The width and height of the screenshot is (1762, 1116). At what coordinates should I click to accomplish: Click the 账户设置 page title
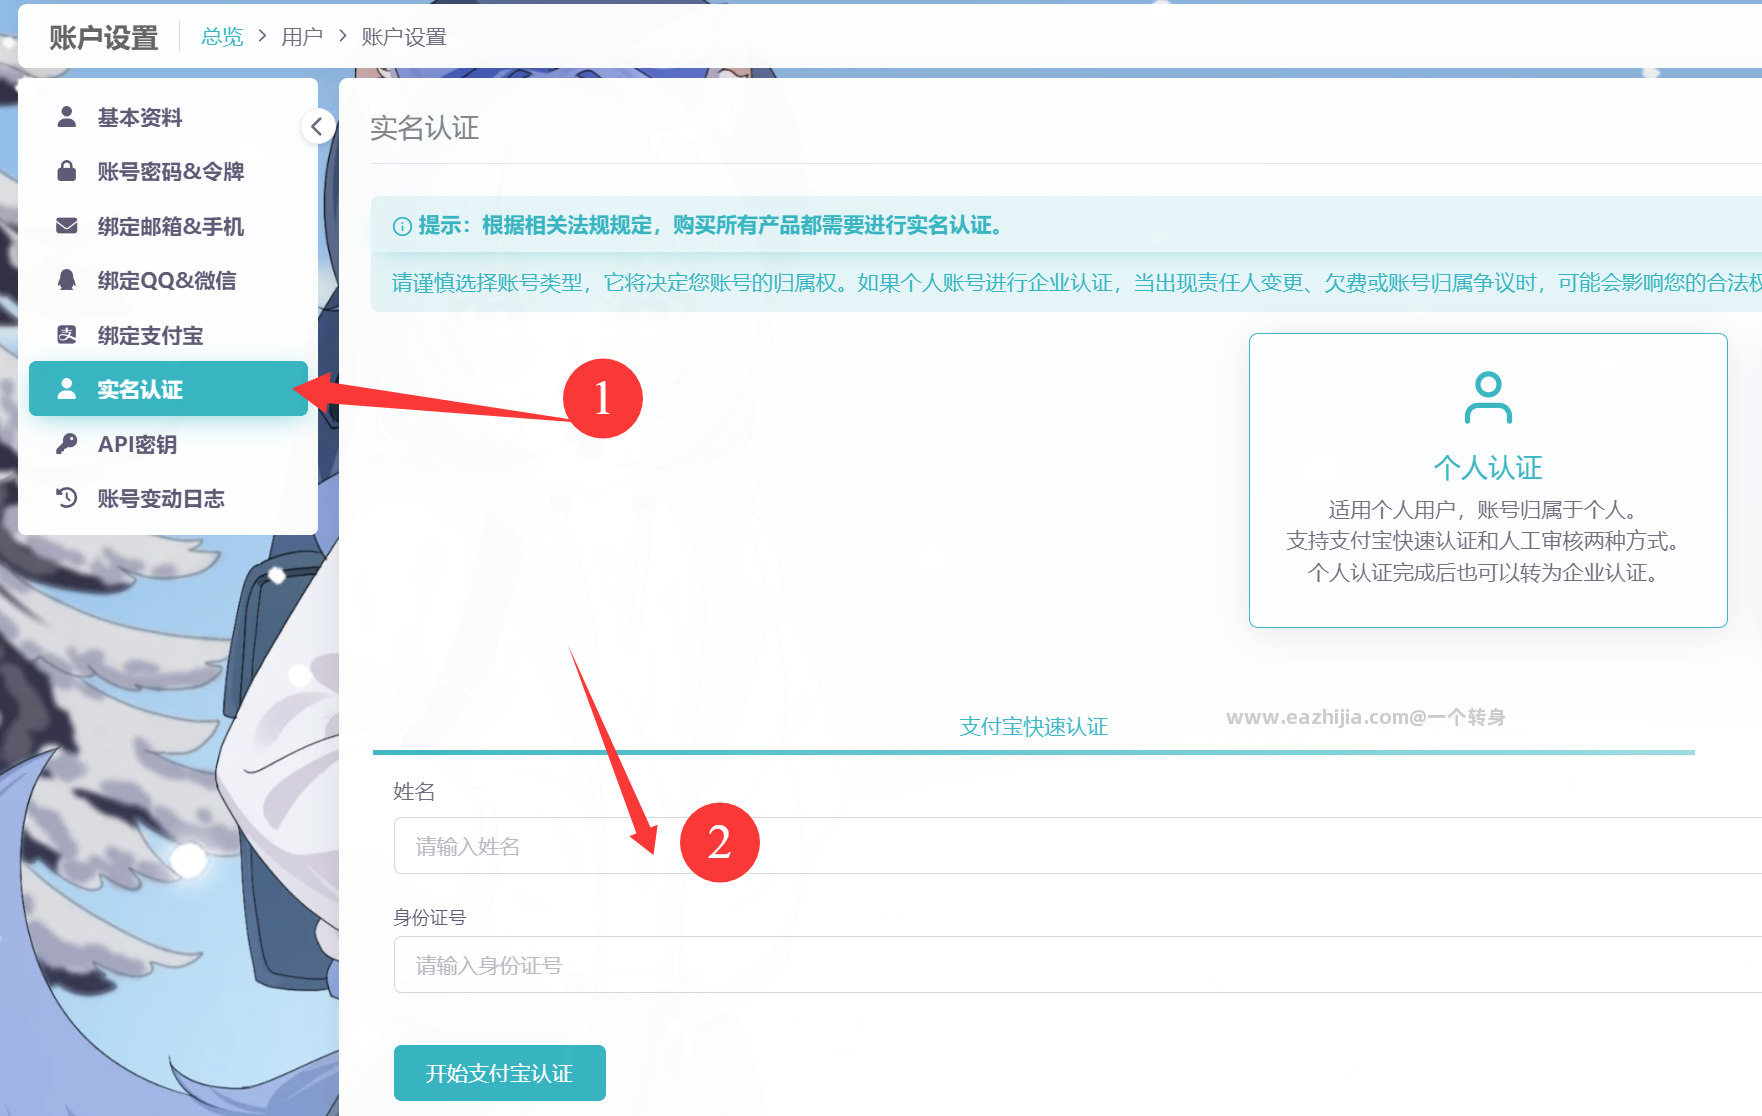(x=103, y=38)
